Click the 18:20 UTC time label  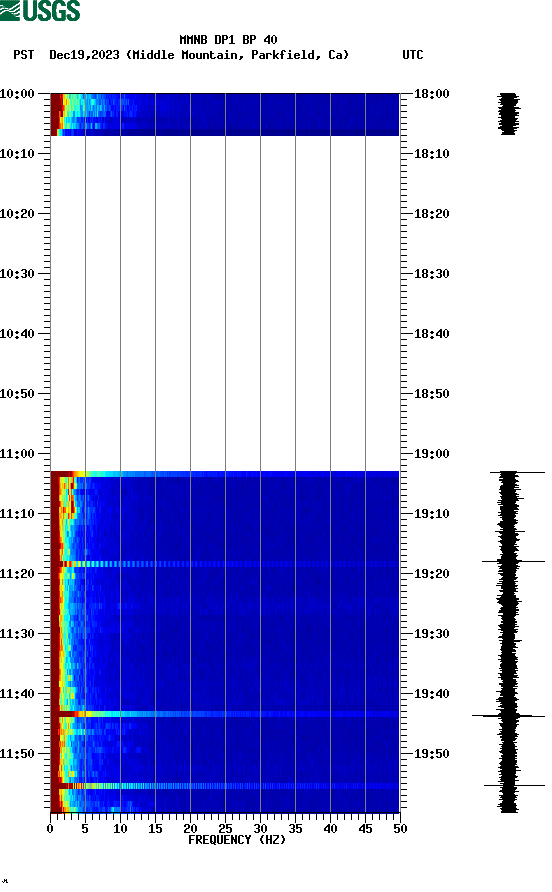(431, 214)
